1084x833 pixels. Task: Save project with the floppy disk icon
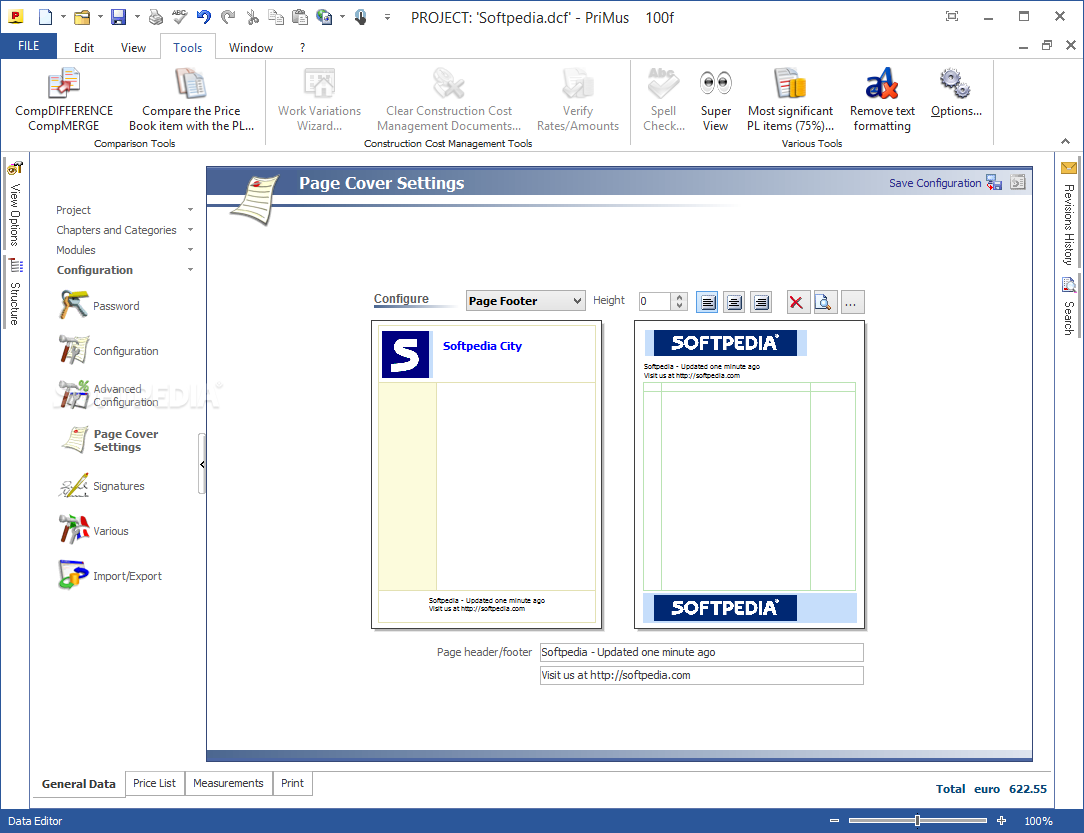coord(119,17)
